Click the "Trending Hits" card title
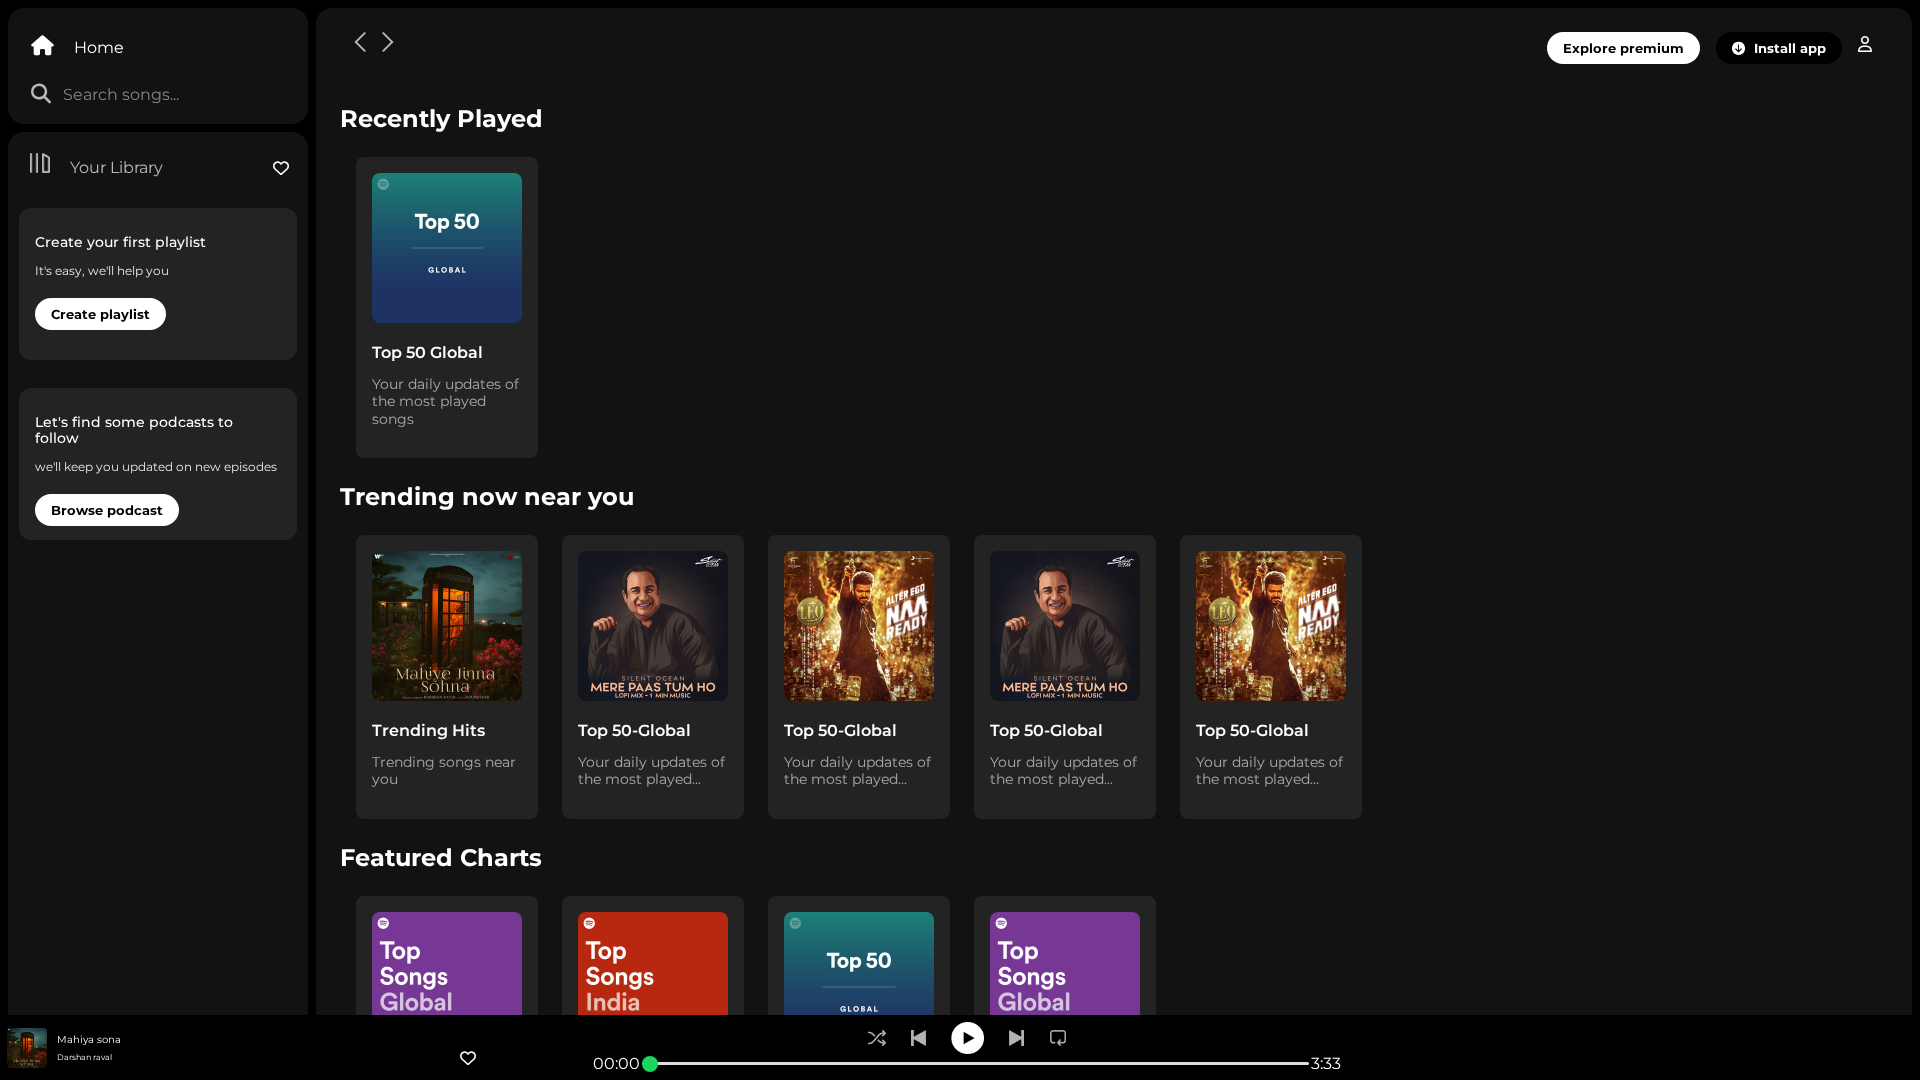This screenshot has height=1080, width=1920. [428, 731]
